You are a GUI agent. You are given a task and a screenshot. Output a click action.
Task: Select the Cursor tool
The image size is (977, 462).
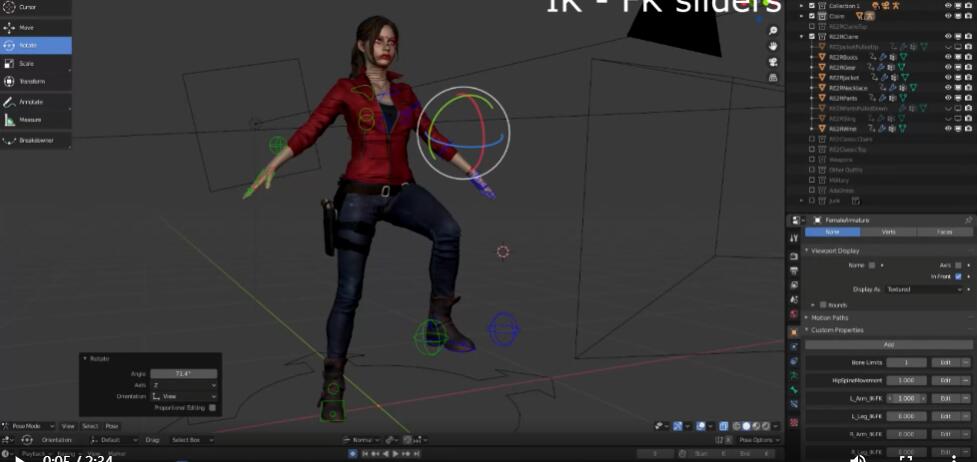coord(36,7)
